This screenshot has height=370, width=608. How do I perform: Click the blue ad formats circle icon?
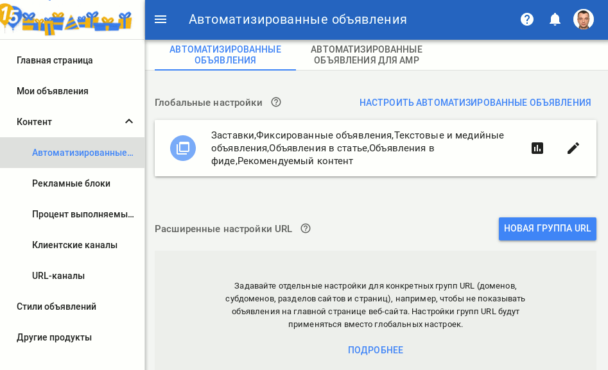[183, 148]
